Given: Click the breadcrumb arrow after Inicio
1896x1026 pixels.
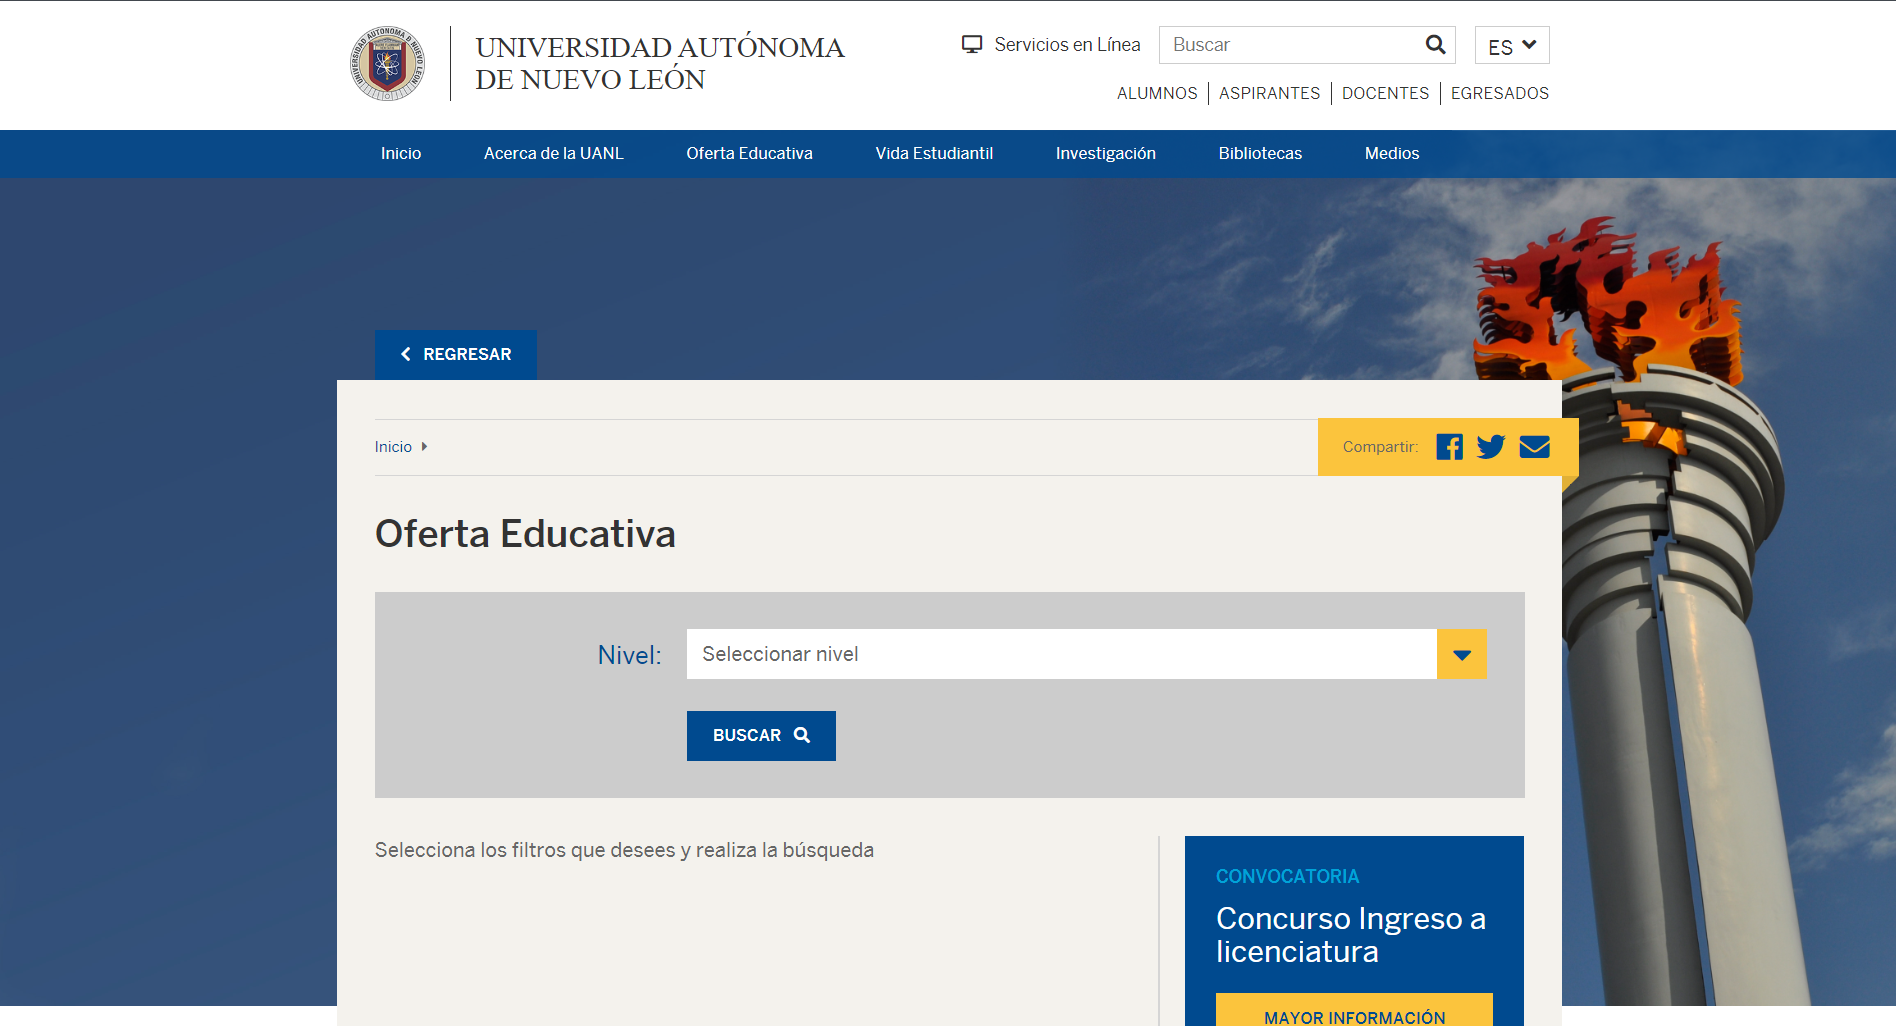Looking at the screenshot, I should 424,447.
